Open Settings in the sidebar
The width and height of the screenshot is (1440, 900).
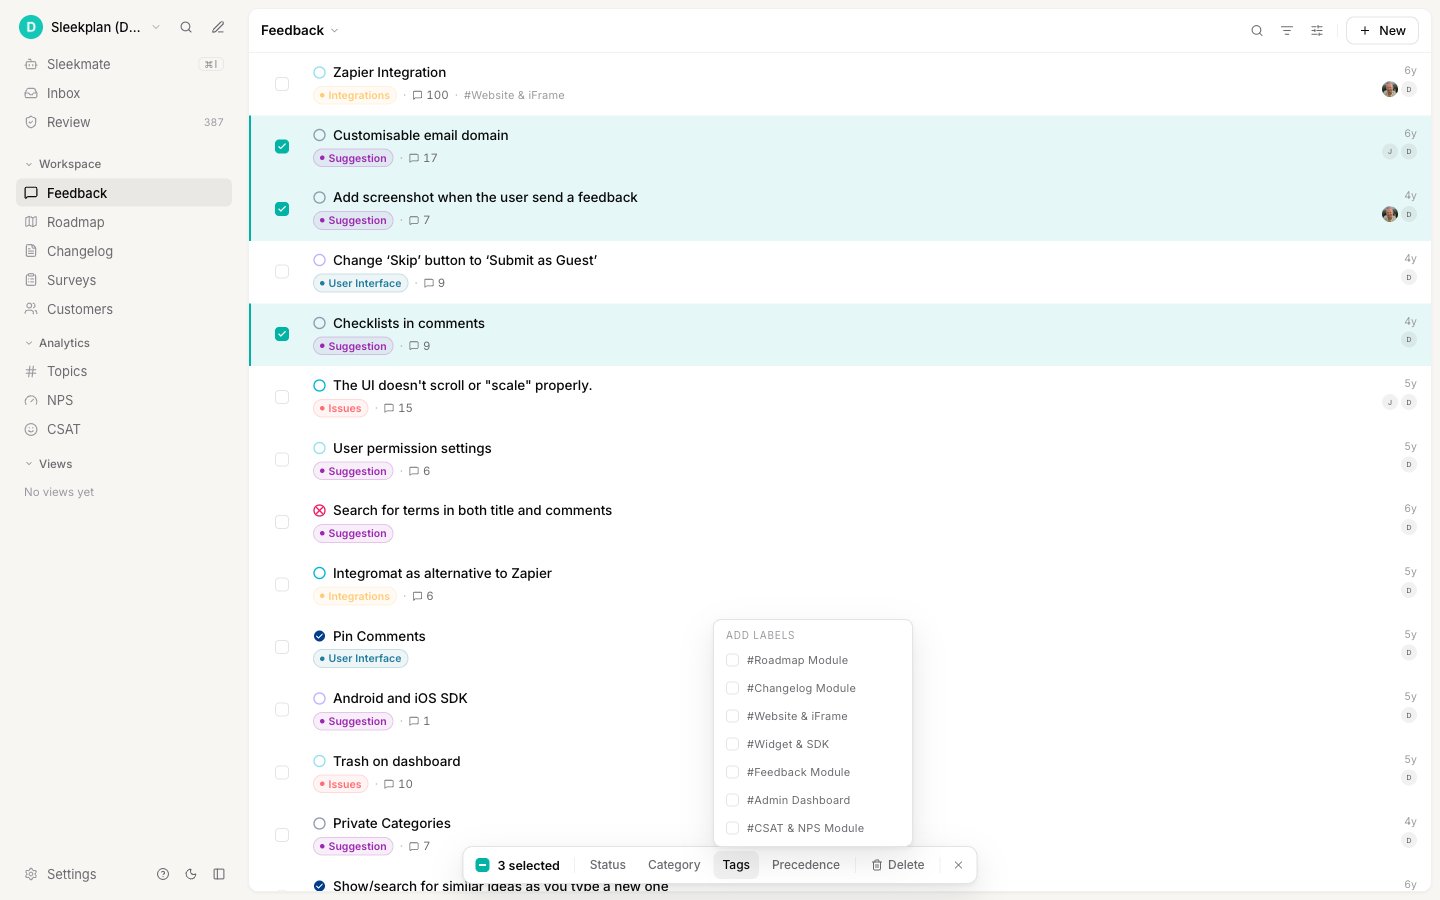click(x=61, y=874)
